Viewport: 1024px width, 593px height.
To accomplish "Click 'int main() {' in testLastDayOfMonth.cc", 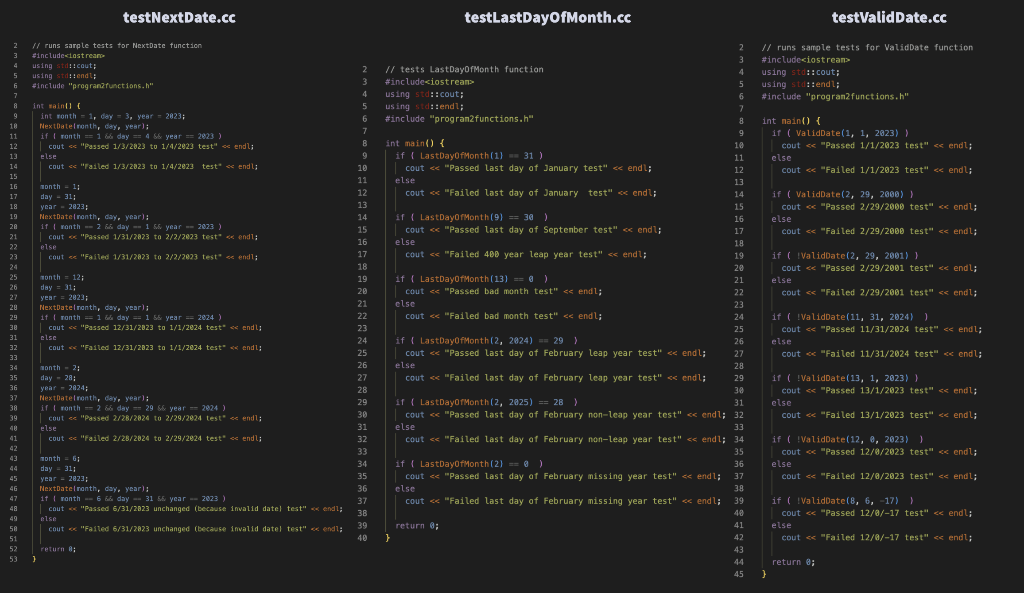I will pyautogui.click(x=414, y=143).
